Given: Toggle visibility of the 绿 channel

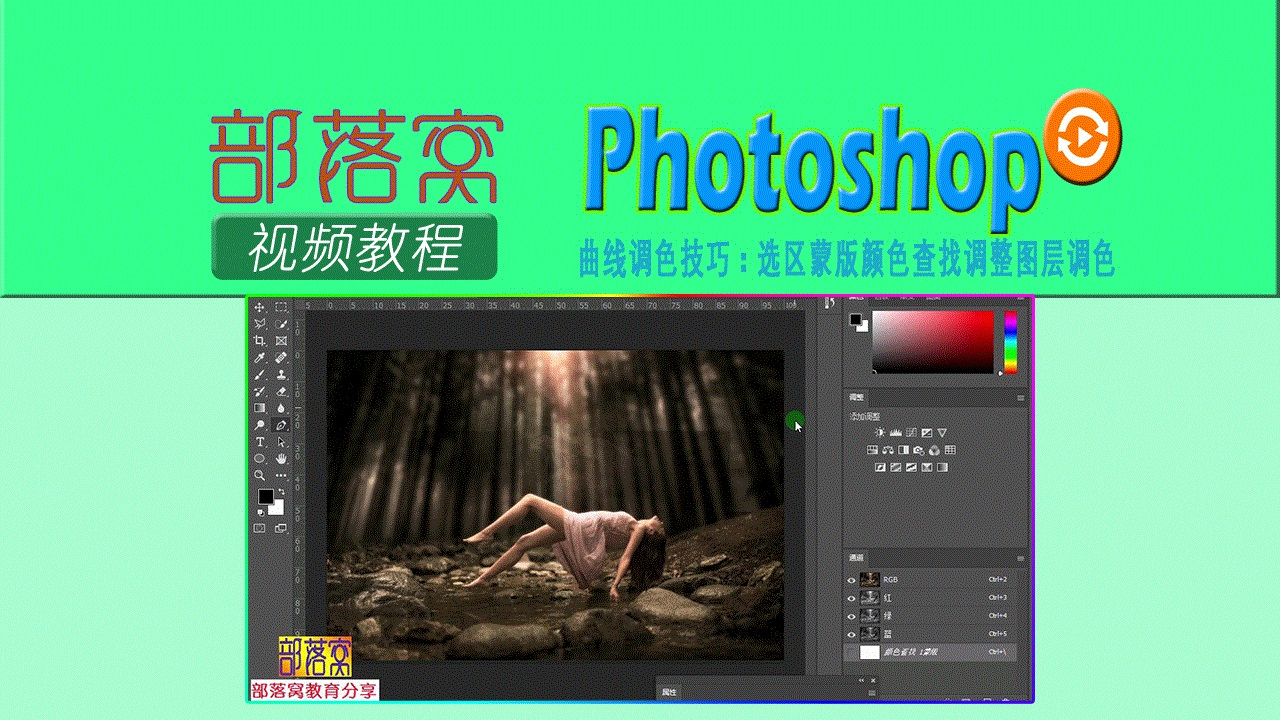Looking at the screenshot, I should [x=852, y=616].
